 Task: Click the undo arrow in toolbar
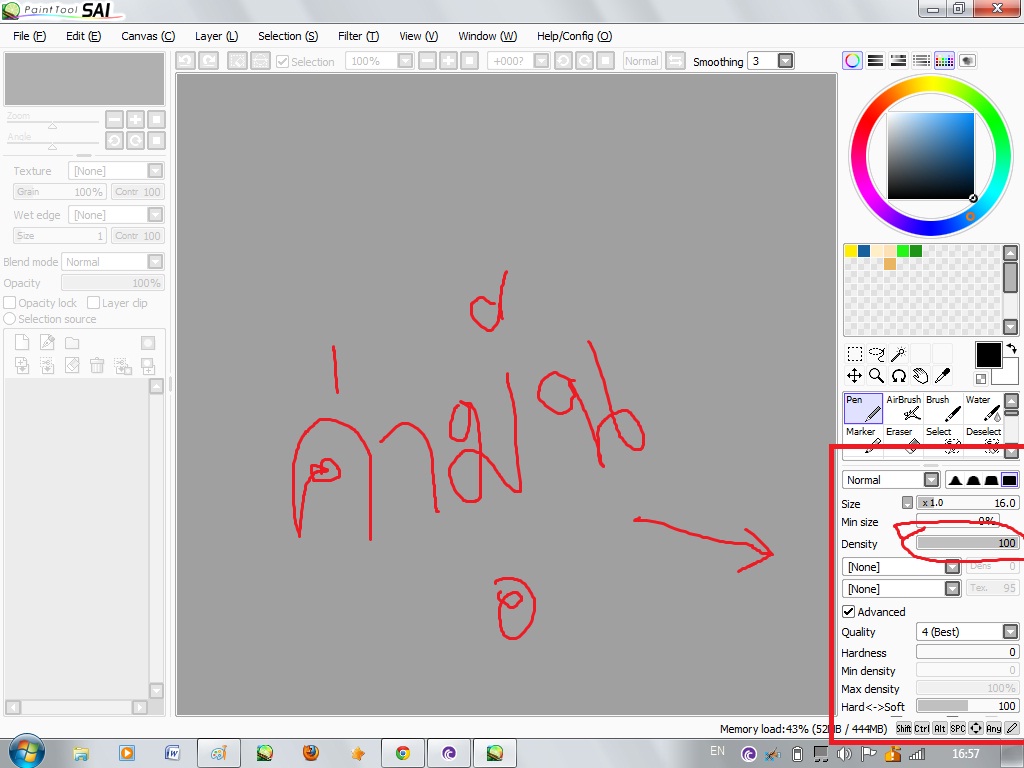[185, 61]
